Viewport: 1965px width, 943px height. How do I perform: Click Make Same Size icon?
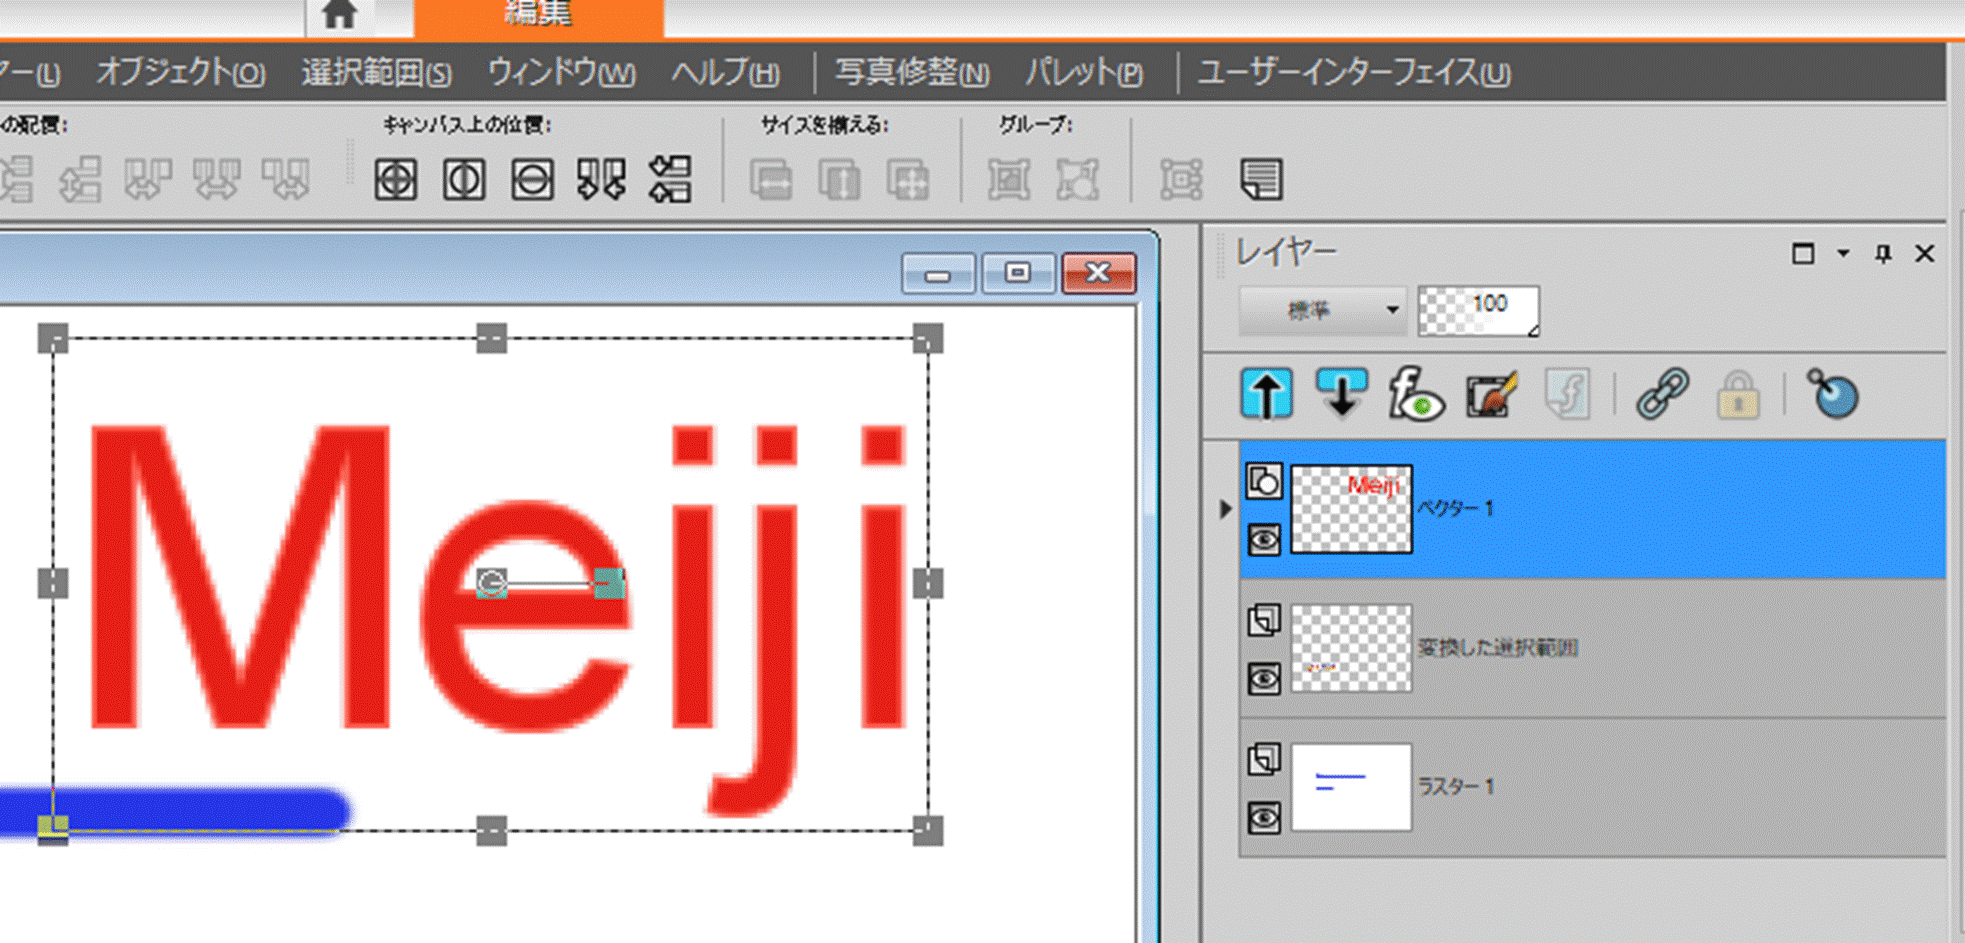[908, 181]
